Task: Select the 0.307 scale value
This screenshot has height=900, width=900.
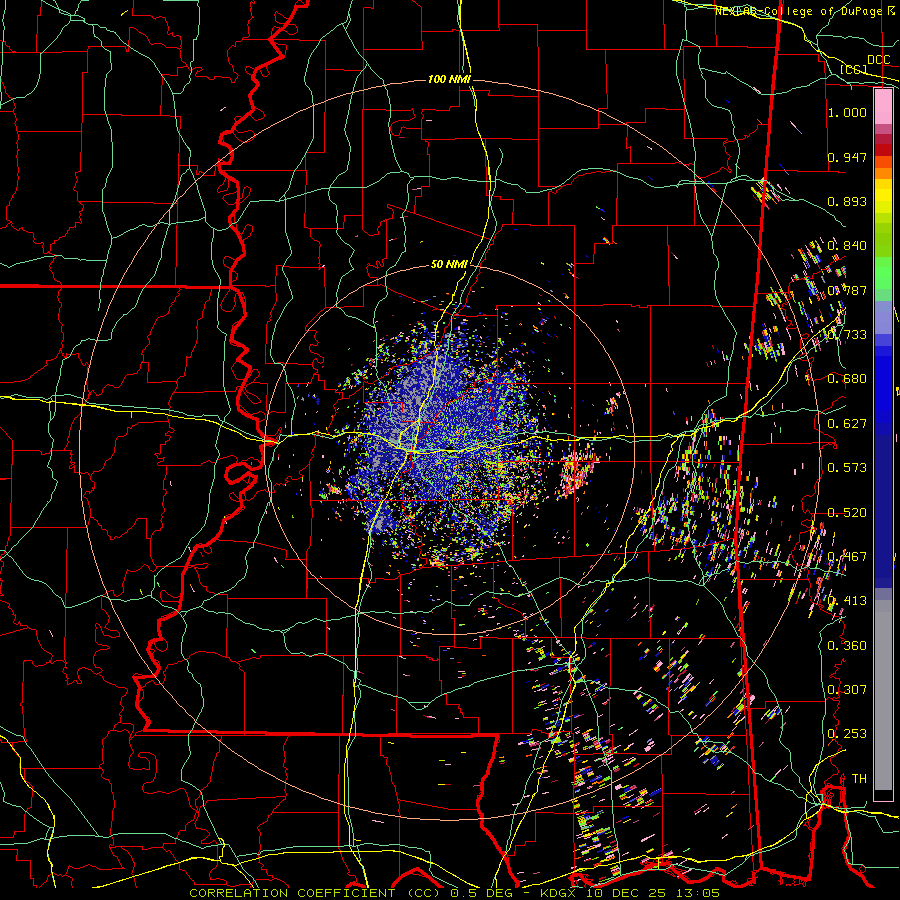Action: coord(847,690)
